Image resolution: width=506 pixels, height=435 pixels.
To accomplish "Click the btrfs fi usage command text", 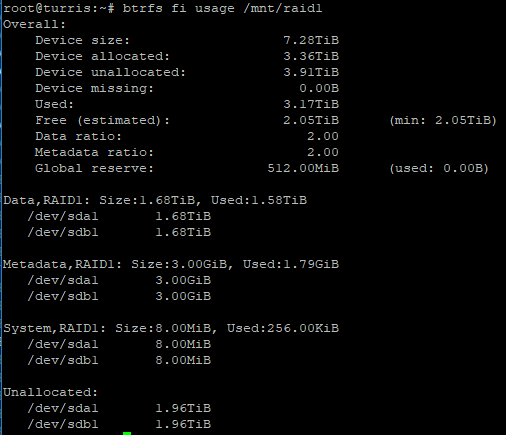I will pyautogui.click(x=222, y=9).
